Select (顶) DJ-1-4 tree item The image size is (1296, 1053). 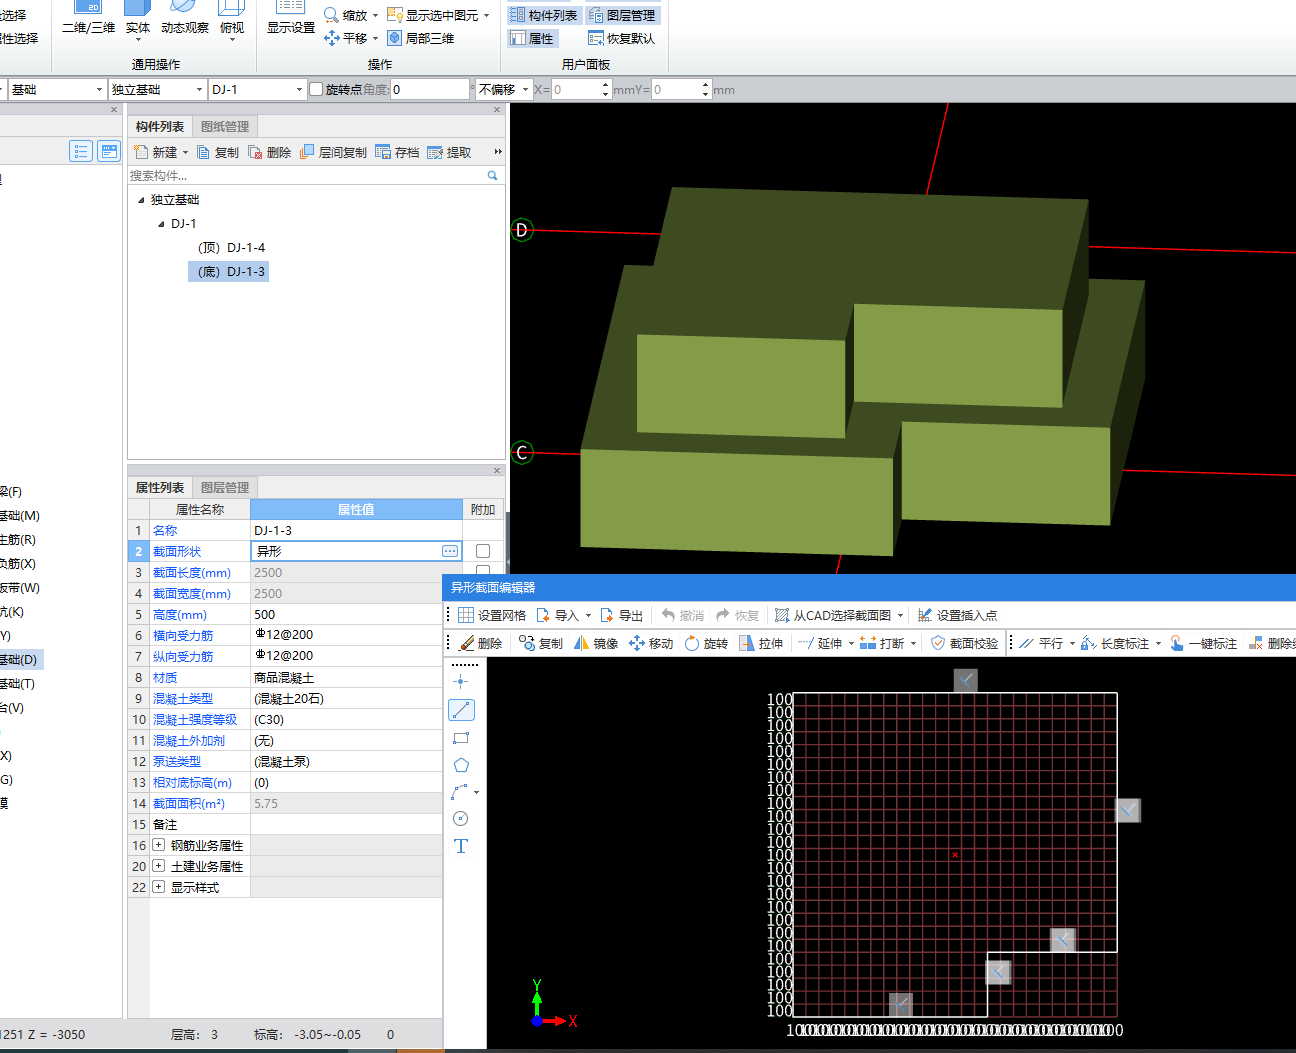point(231,247)
